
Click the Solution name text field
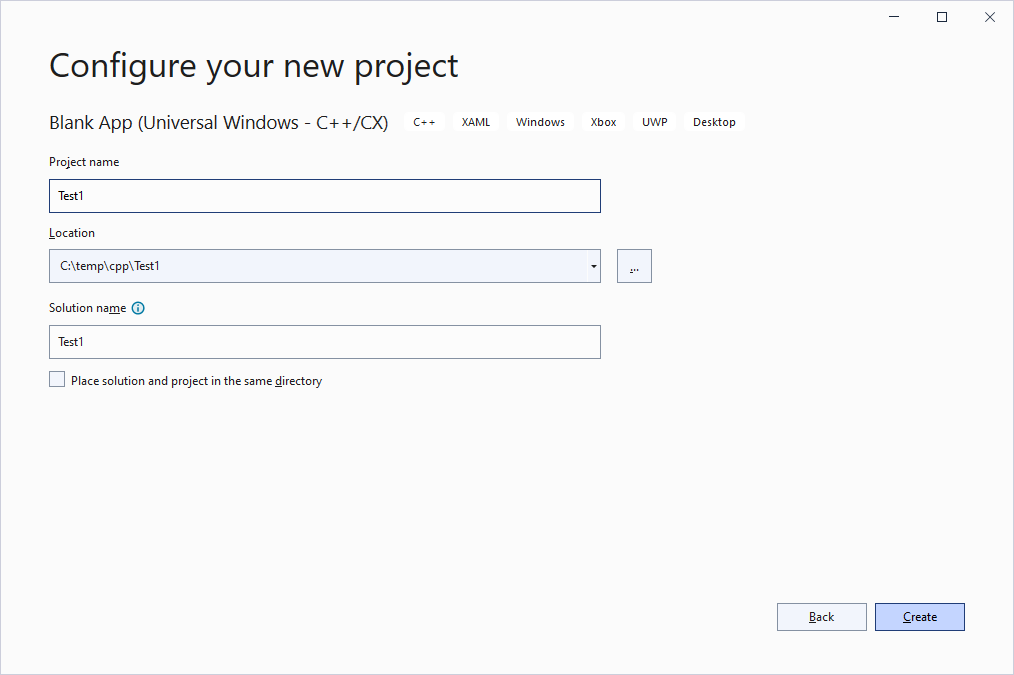(x=325, y=342)
